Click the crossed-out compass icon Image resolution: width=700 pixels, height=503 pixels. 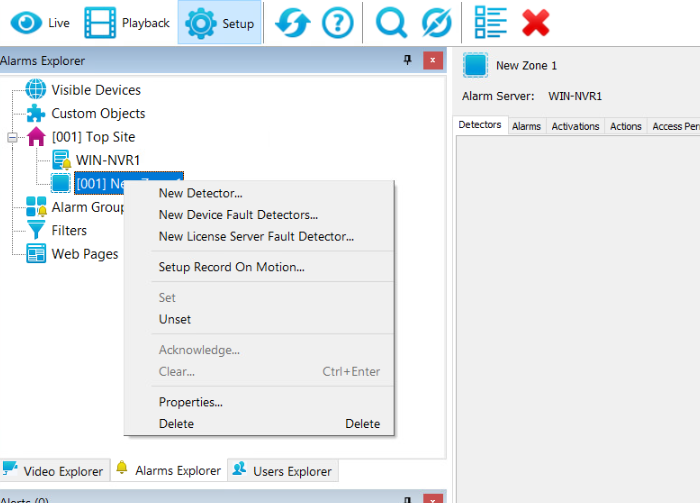[x=436, y=23]
